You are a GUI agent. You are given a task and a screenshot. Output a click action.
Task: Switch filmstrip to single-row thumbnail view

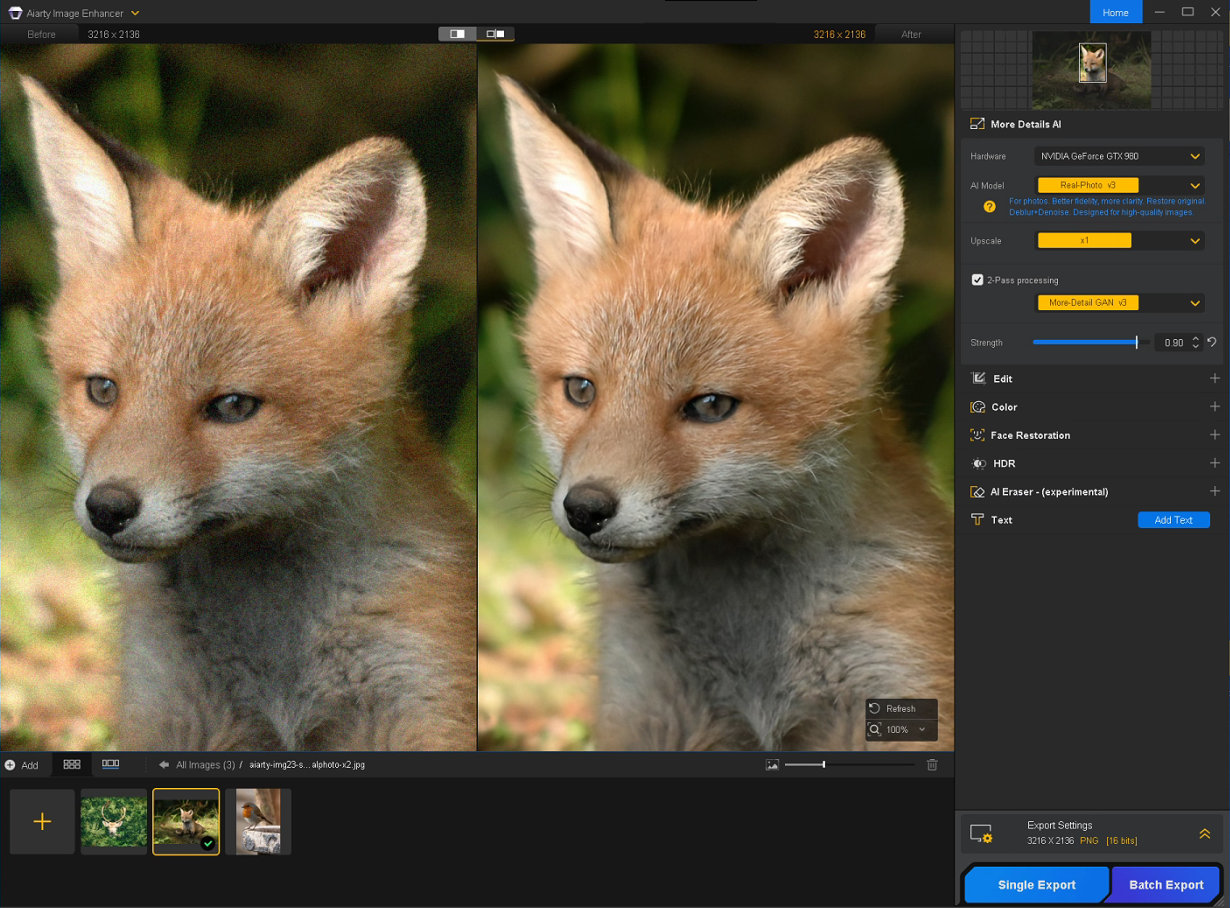point(110,764)
